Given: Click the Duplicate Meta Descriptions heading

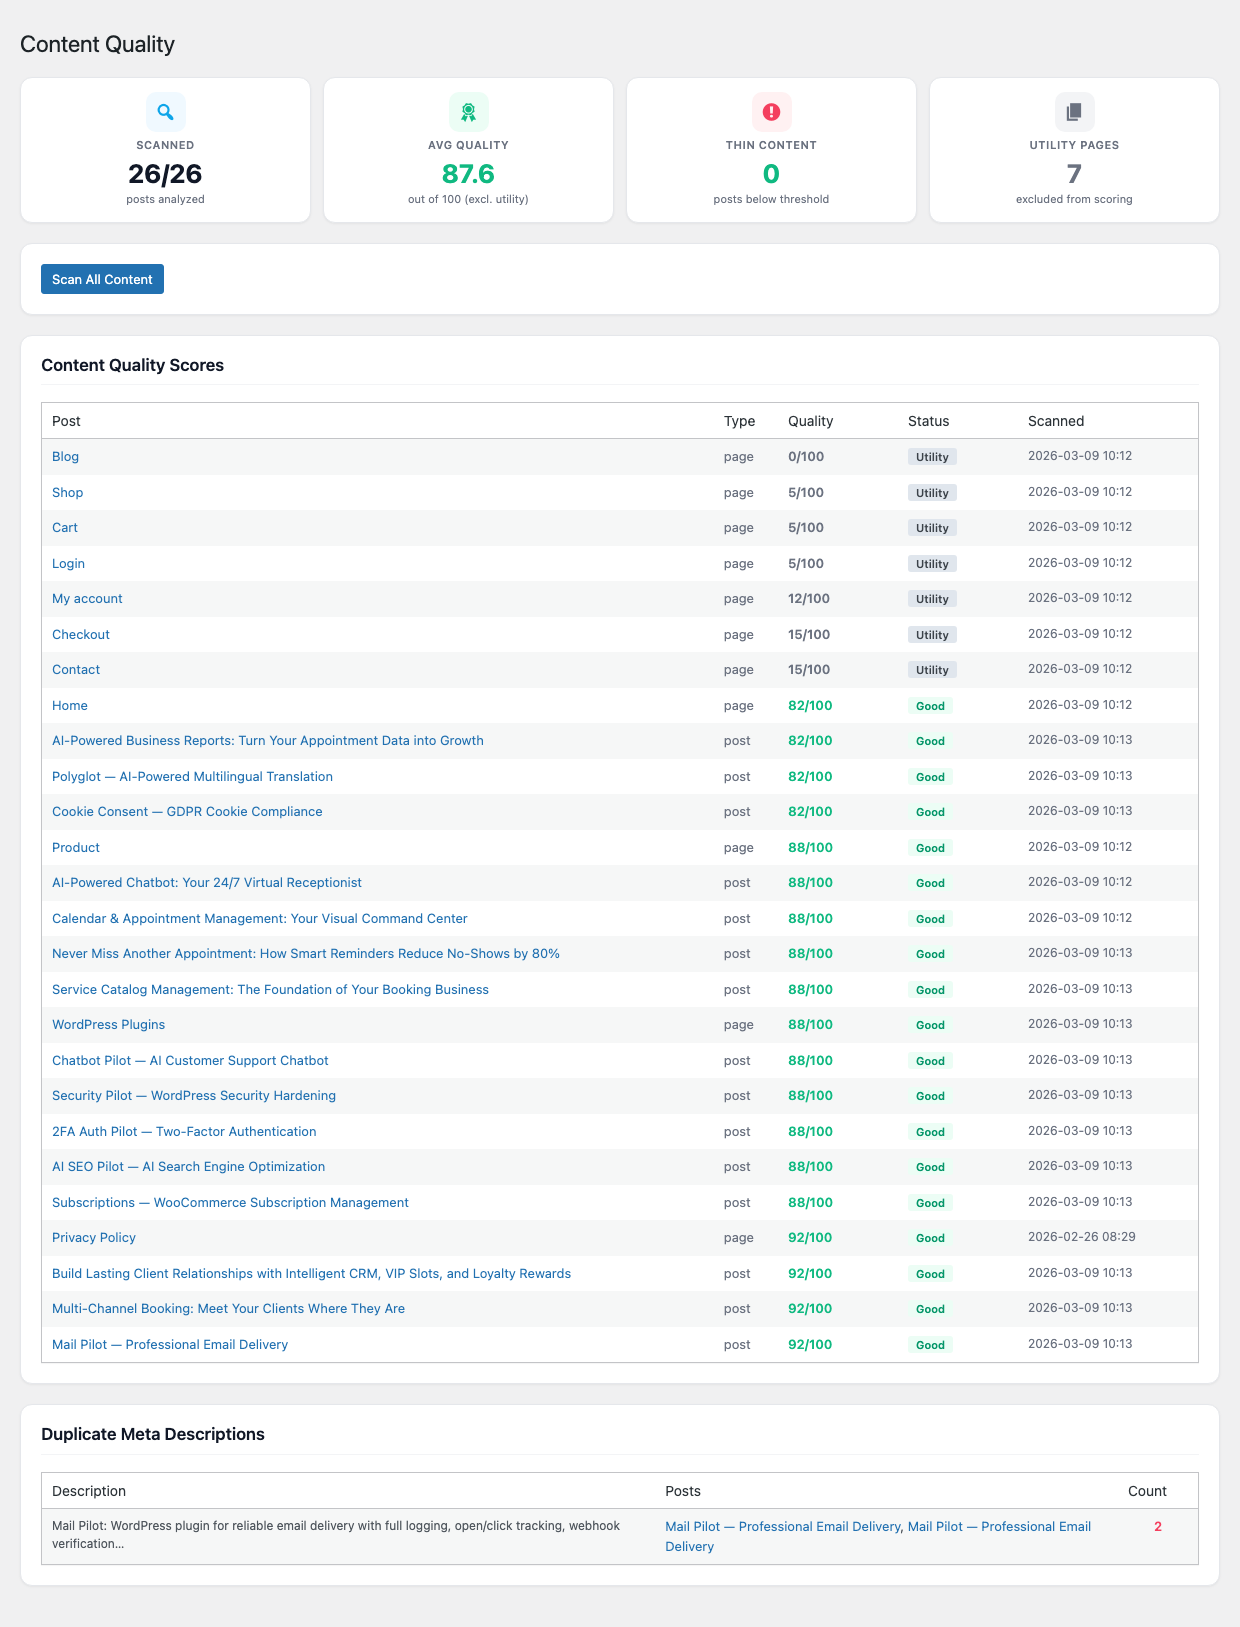Looking at the screenshot, I should (153, 1434).
